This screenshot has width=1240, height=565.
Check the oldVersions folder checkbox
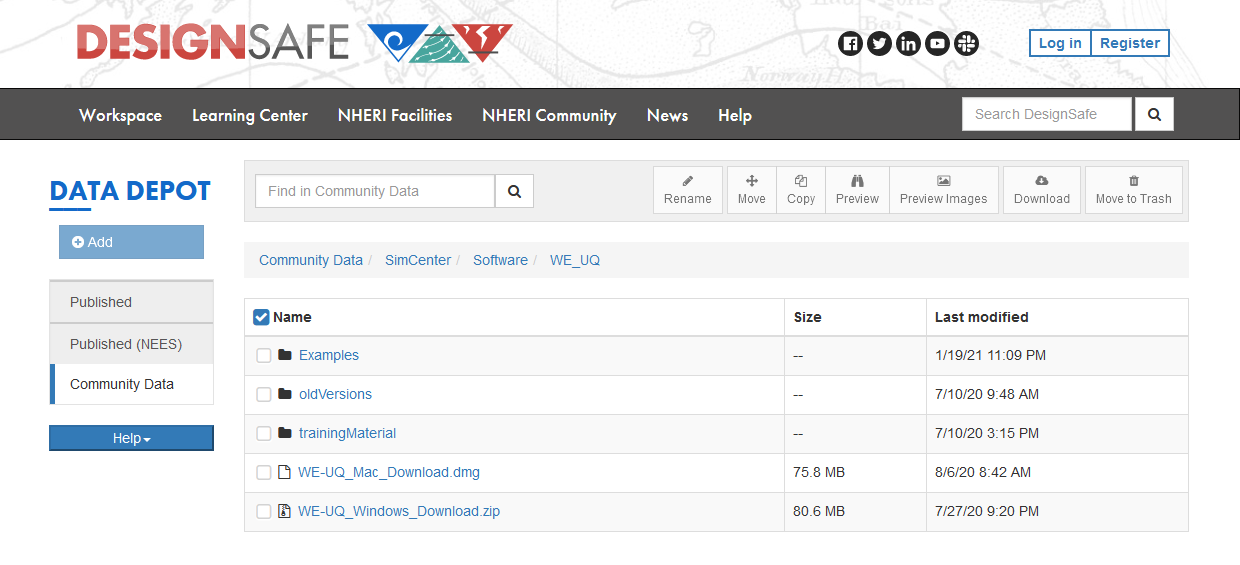point(264,394)
